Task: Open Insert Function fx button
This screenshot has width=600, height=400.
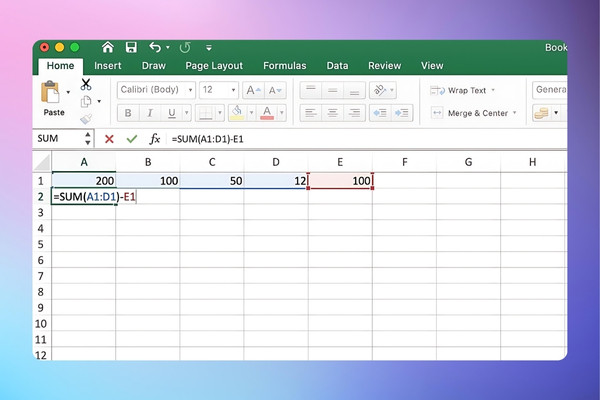Action: [155, 139]
